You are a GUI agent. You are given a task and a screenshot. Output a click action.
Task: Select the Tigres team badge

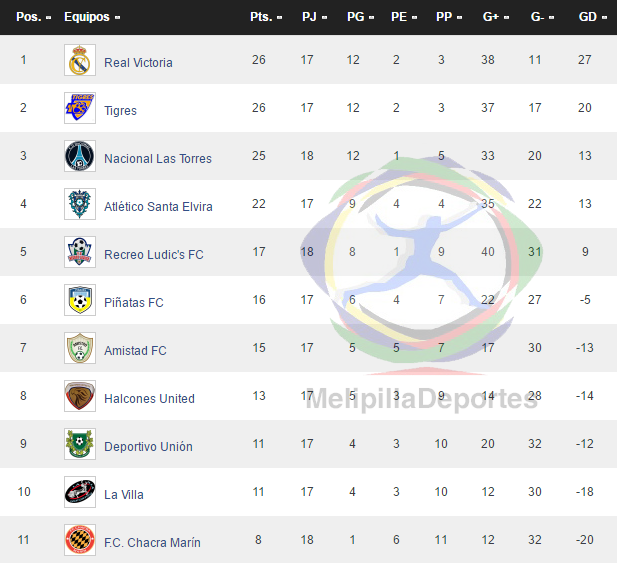(80, 108)
